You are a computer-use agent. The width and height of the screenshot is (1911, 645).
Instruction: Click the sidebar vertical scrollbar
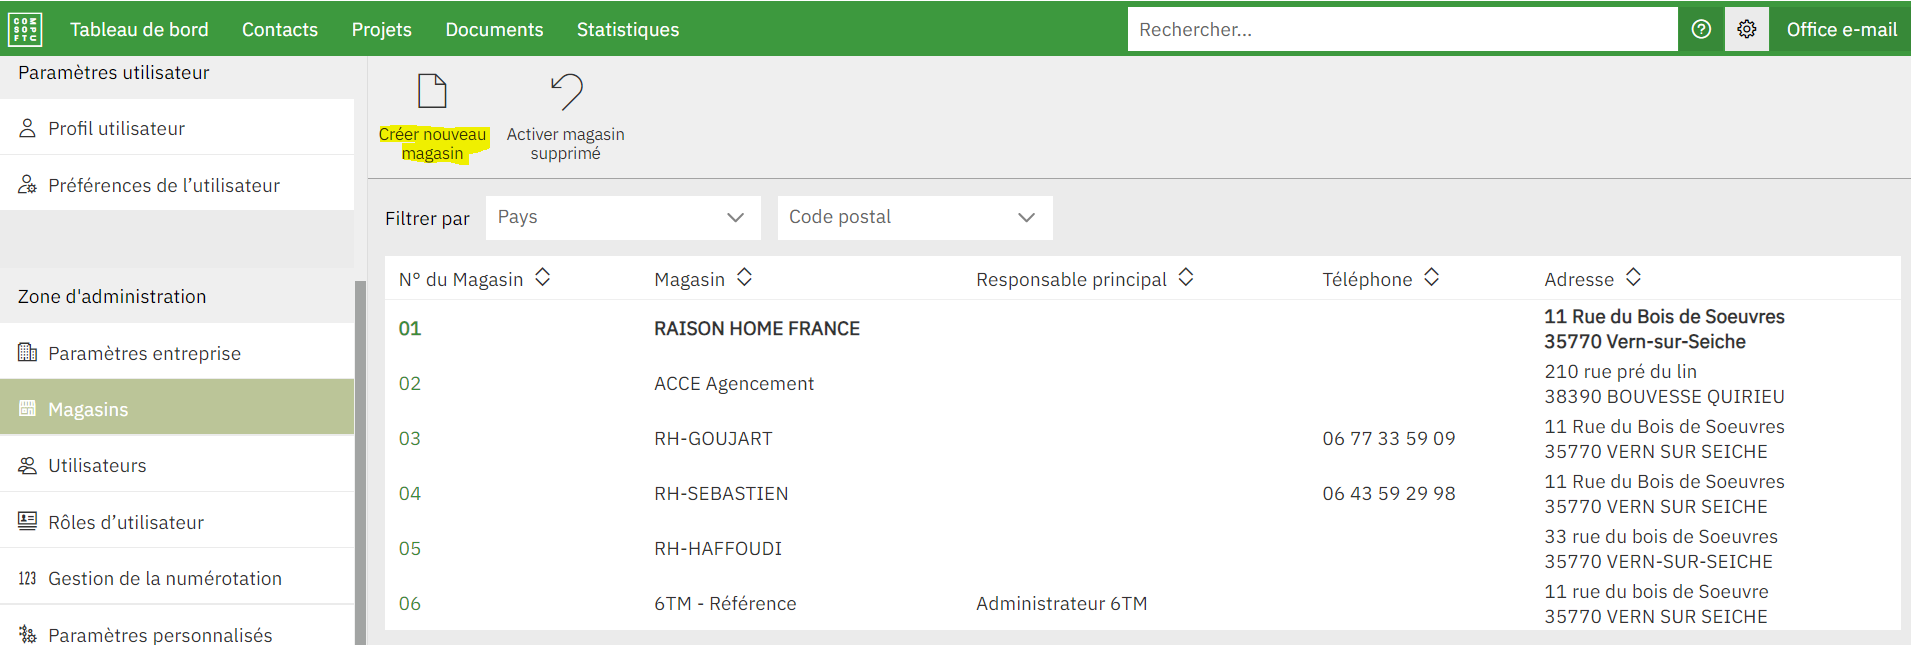pyautogui.click(x=360, y=460)
